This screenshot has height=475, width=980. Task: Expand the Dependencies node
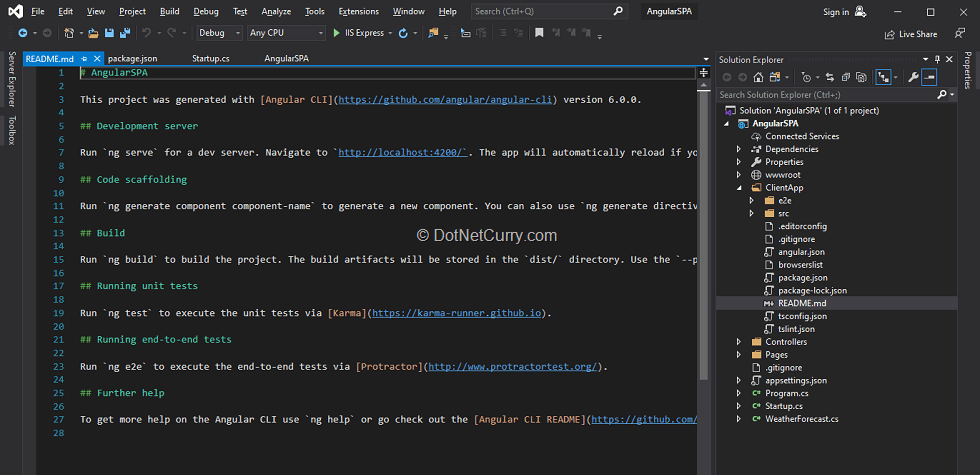pos(739,149)
